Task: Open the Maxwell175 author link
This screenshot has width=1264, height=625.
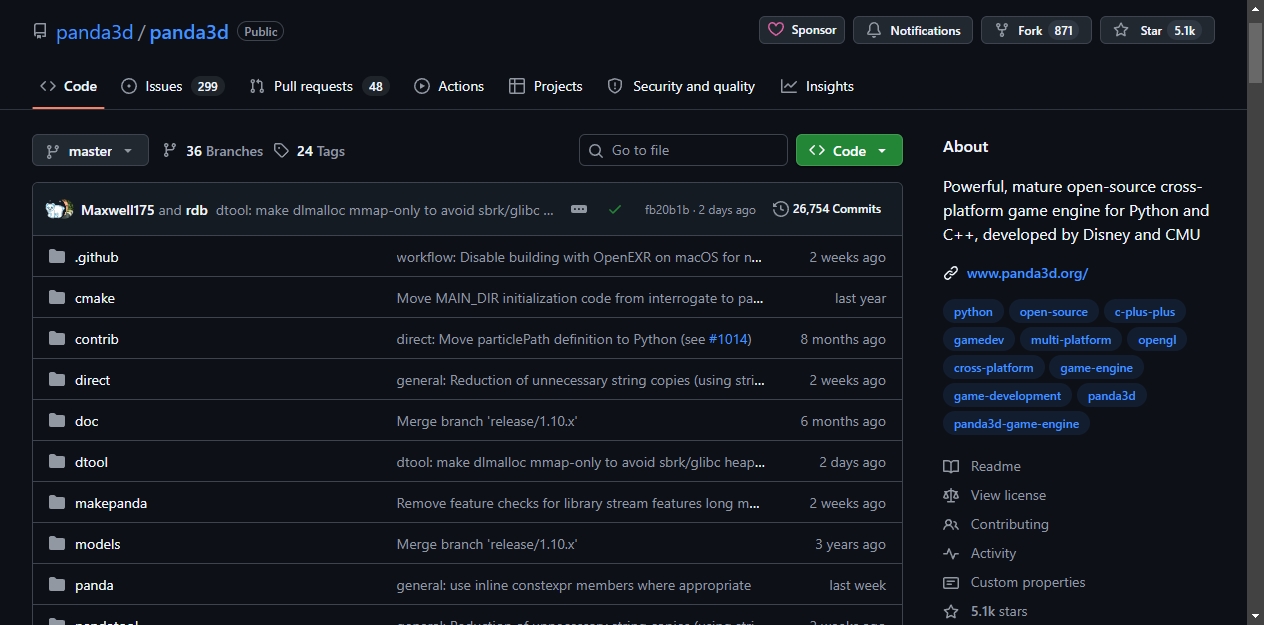Action: pyautogui.click(x=117, y=210)
